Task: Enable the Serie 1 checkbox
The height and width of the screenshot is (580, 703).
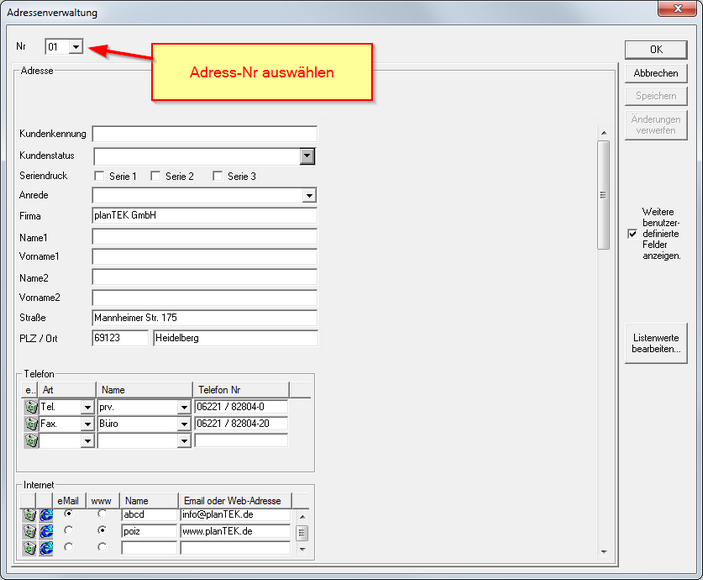Action: coord(99,176)
